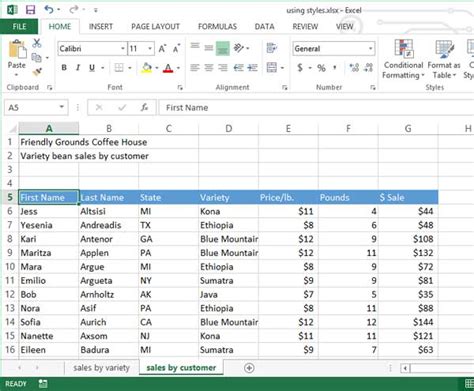
Task: Align text left
Action: (x=195, y=68)
